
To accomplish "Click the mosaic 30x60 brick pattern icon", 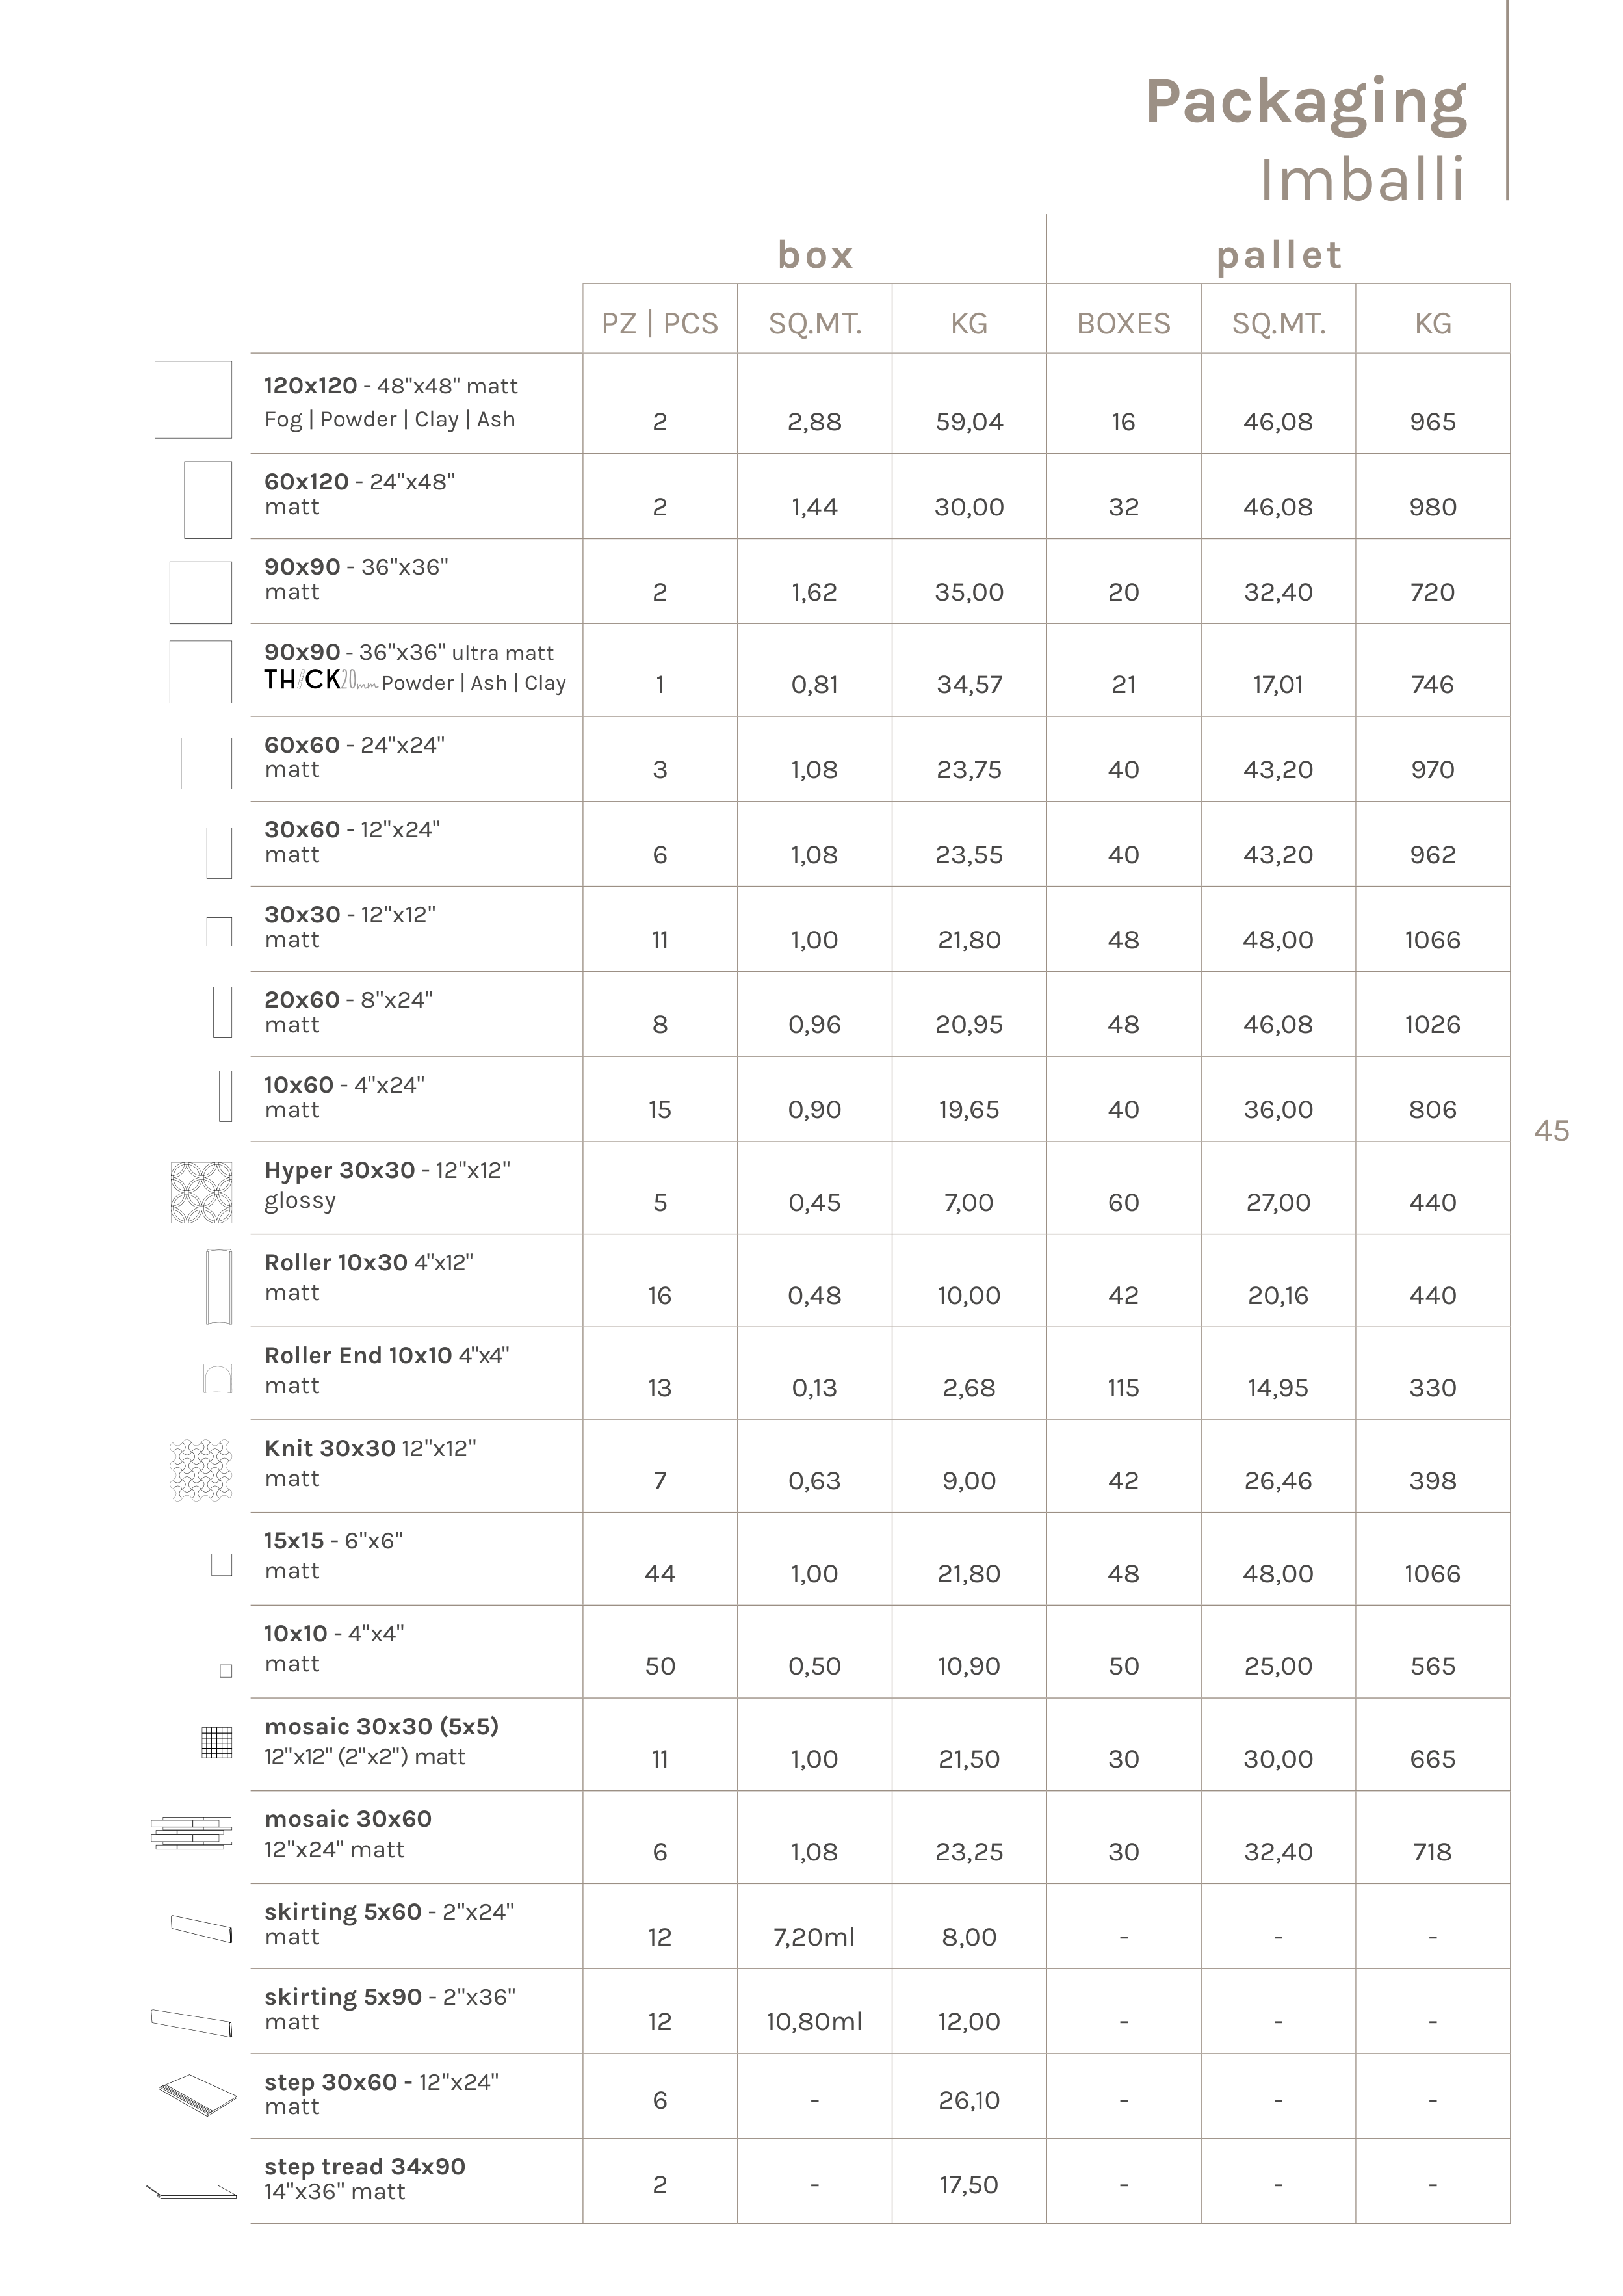I will (192, 1833).
